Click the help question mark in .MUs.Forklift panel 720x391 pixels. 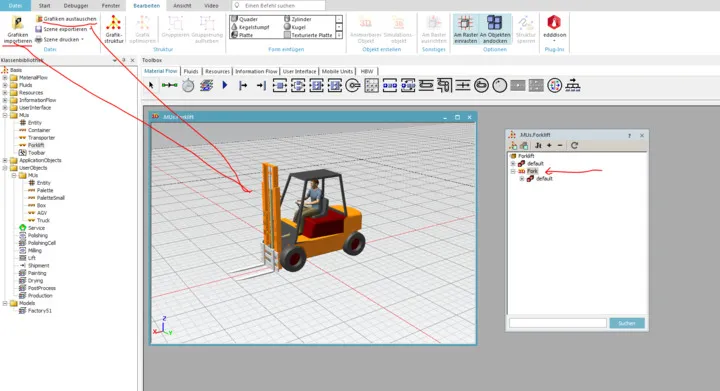point(629,135)
